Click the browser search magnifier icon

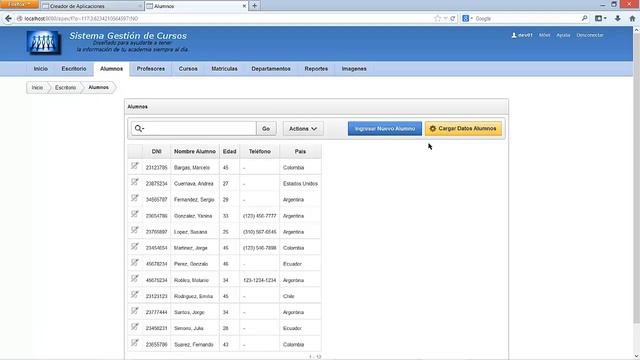[584, 18]
